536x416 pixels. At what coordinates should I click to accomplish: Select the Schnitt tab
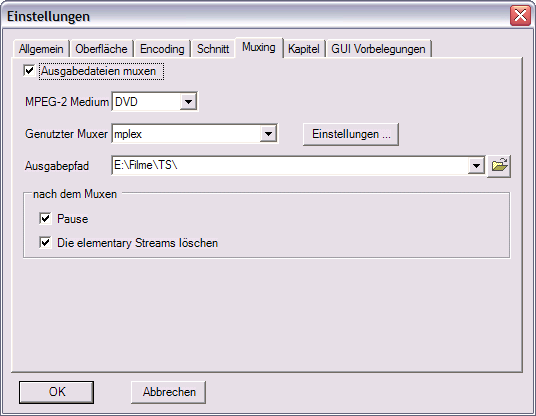213,49
